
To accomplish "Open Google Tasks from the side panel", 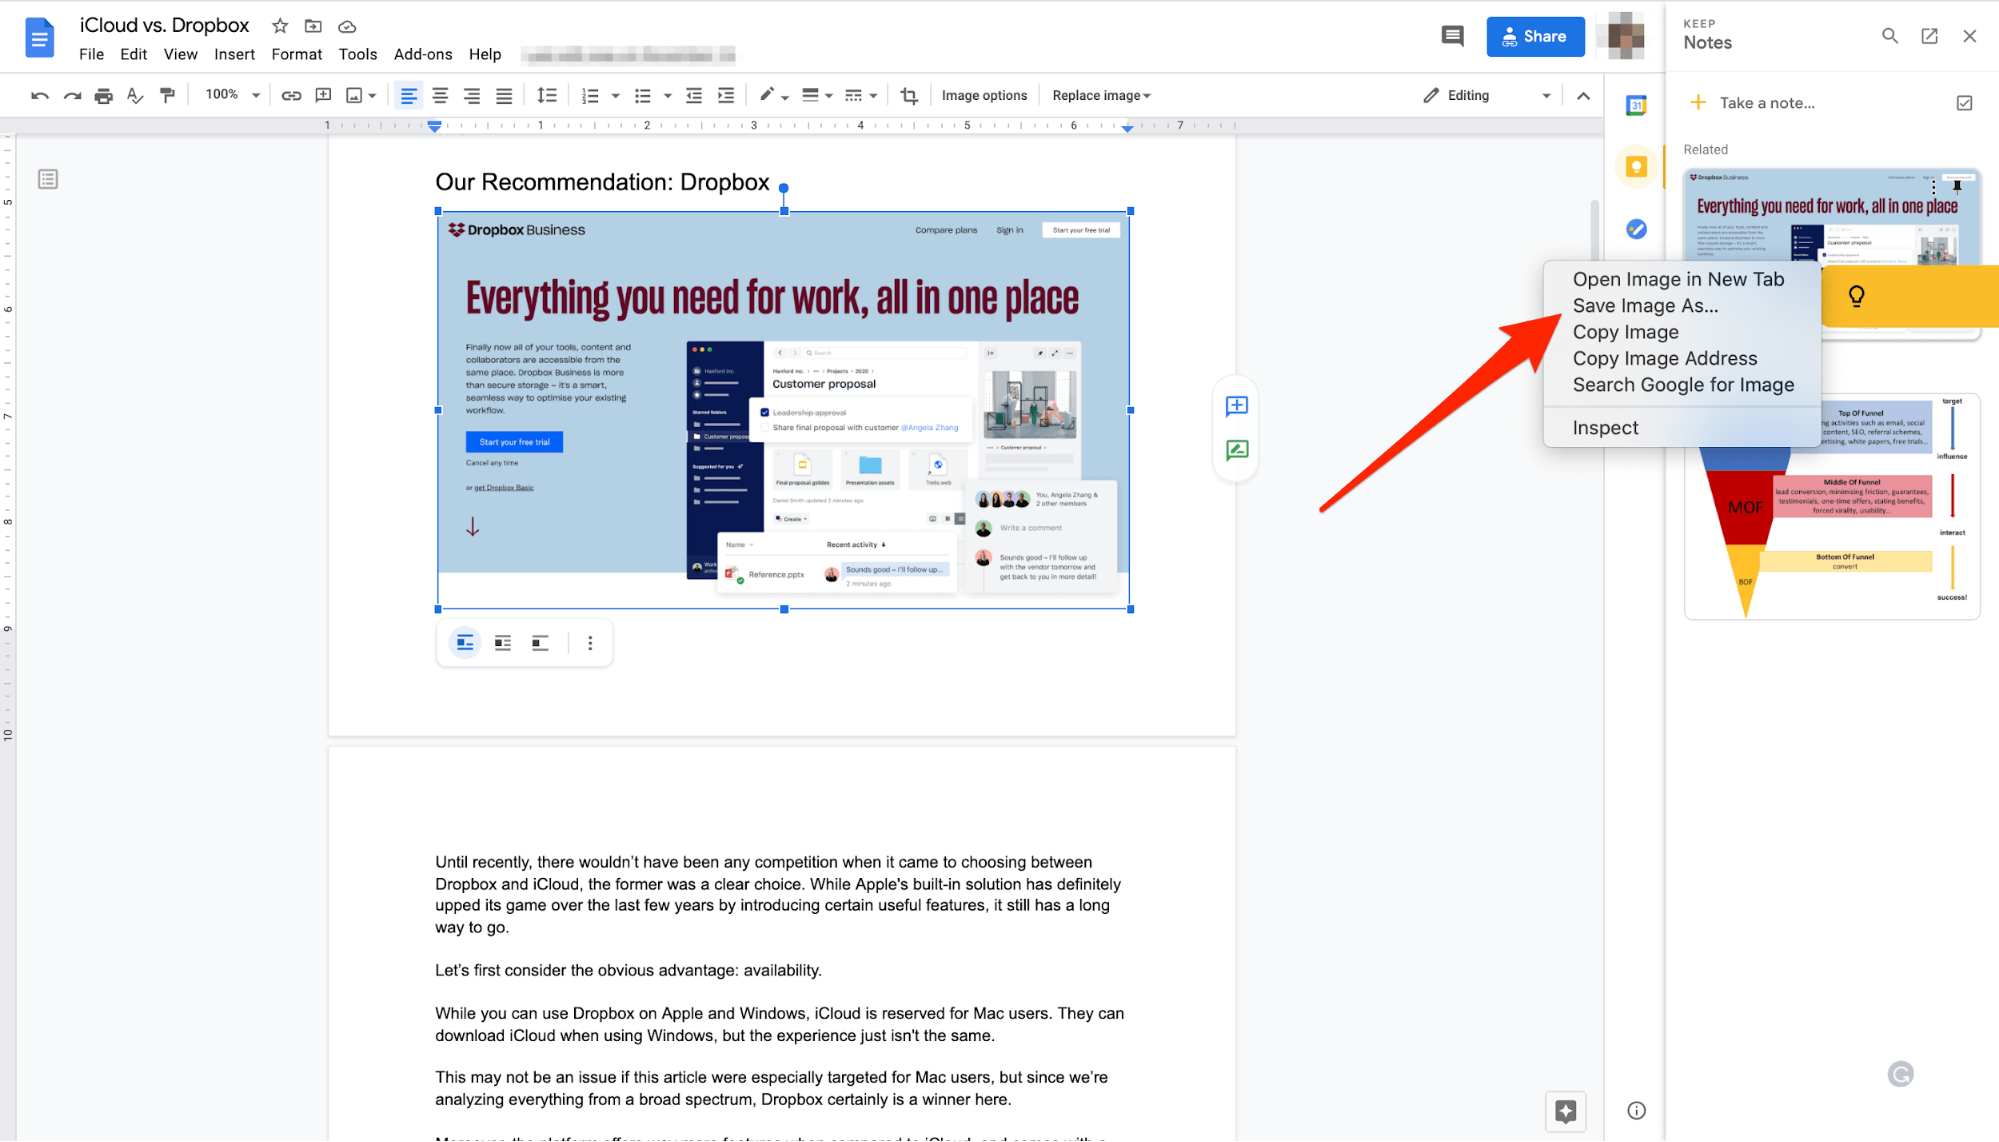I will [1636, 229].
